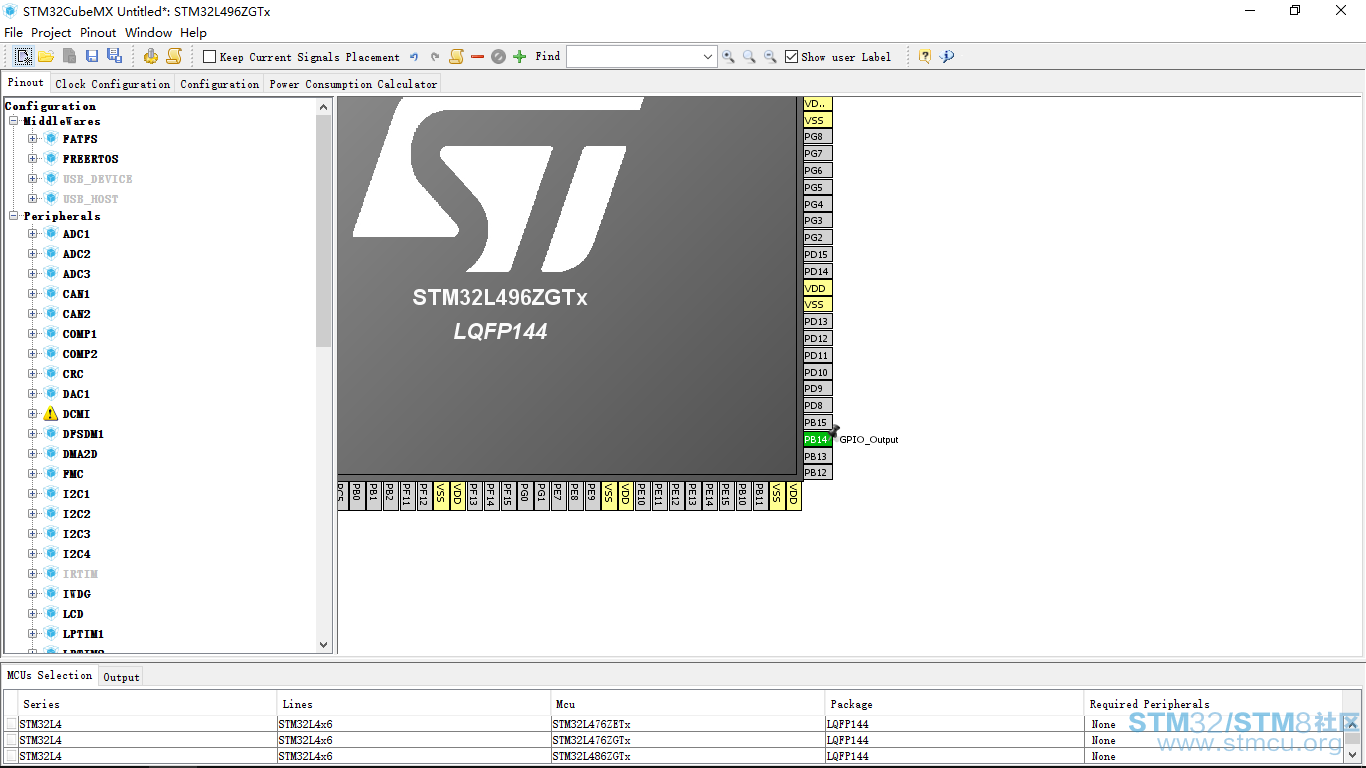The width and height of the screenshot is (1366, 768).
Task: Expand the FREERTOS tree node
Action: tap(33, 159)
